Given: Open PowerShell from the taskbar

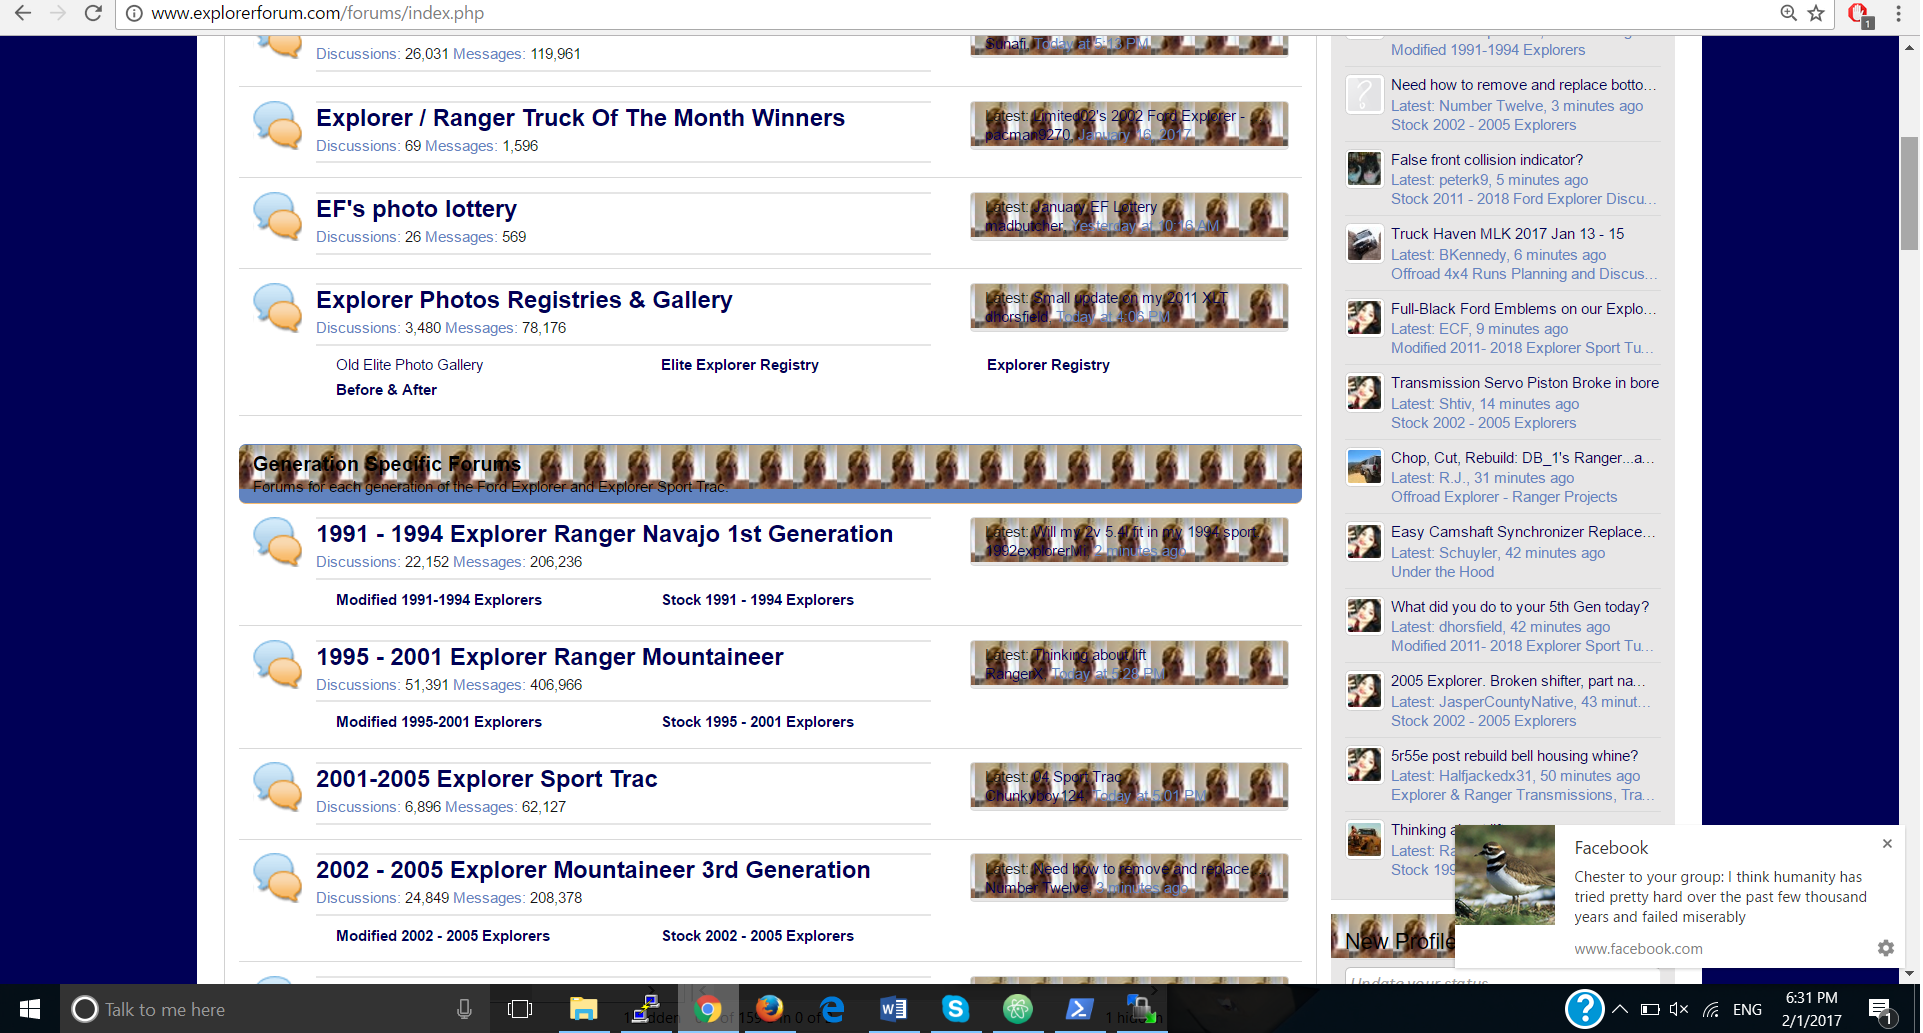Looking at the screenshot, I should coord(1079,1009).
